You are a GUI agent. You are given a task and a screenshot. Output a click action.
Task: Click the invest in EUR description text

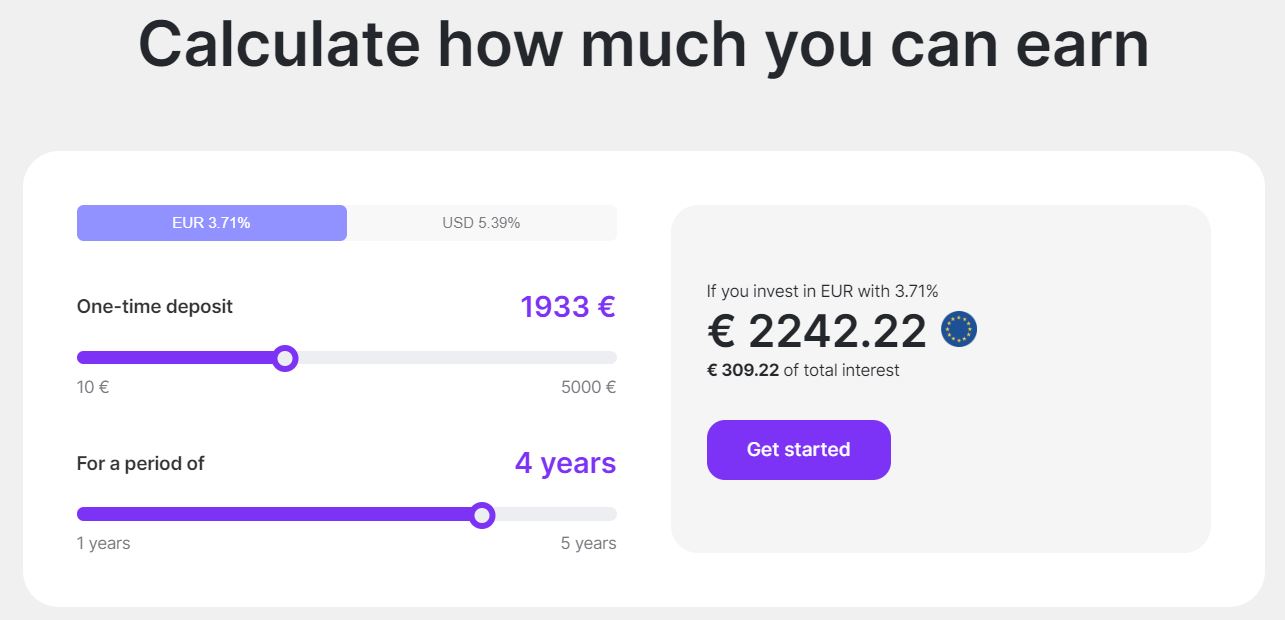tap(822, 290)
